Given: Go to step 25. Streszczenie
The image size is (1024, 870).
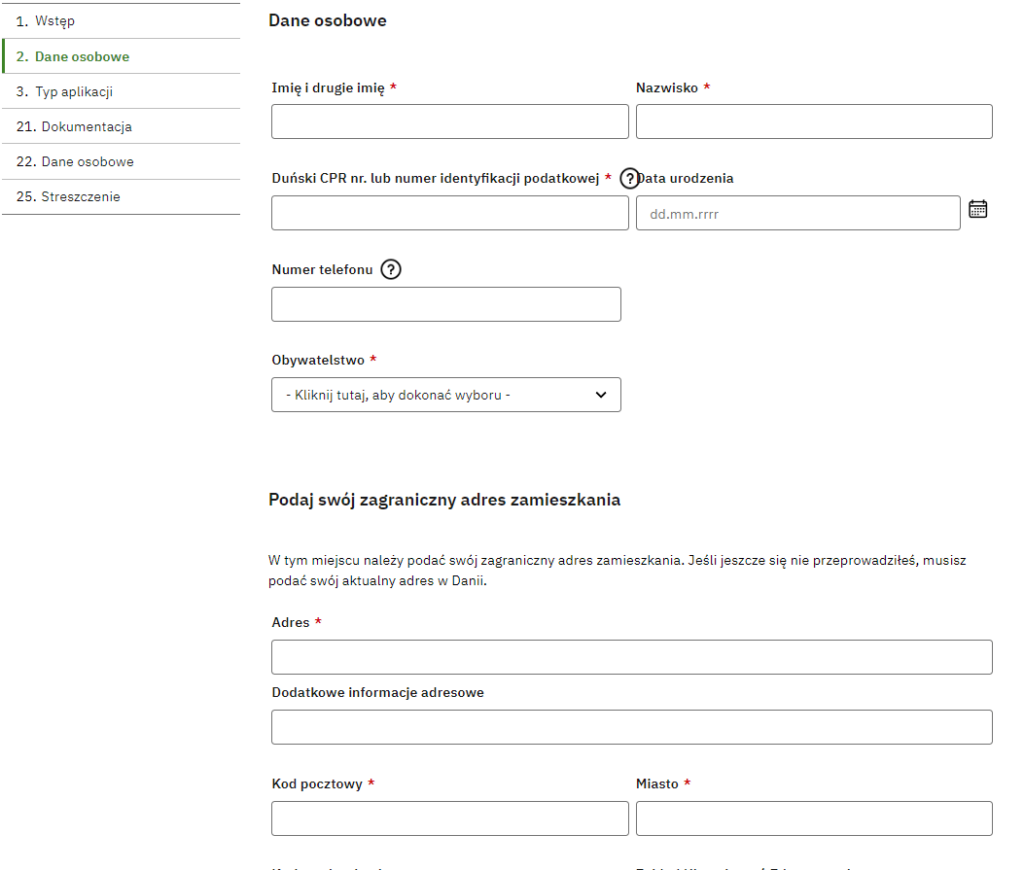Looking at the screenshot, I should 121,197.
